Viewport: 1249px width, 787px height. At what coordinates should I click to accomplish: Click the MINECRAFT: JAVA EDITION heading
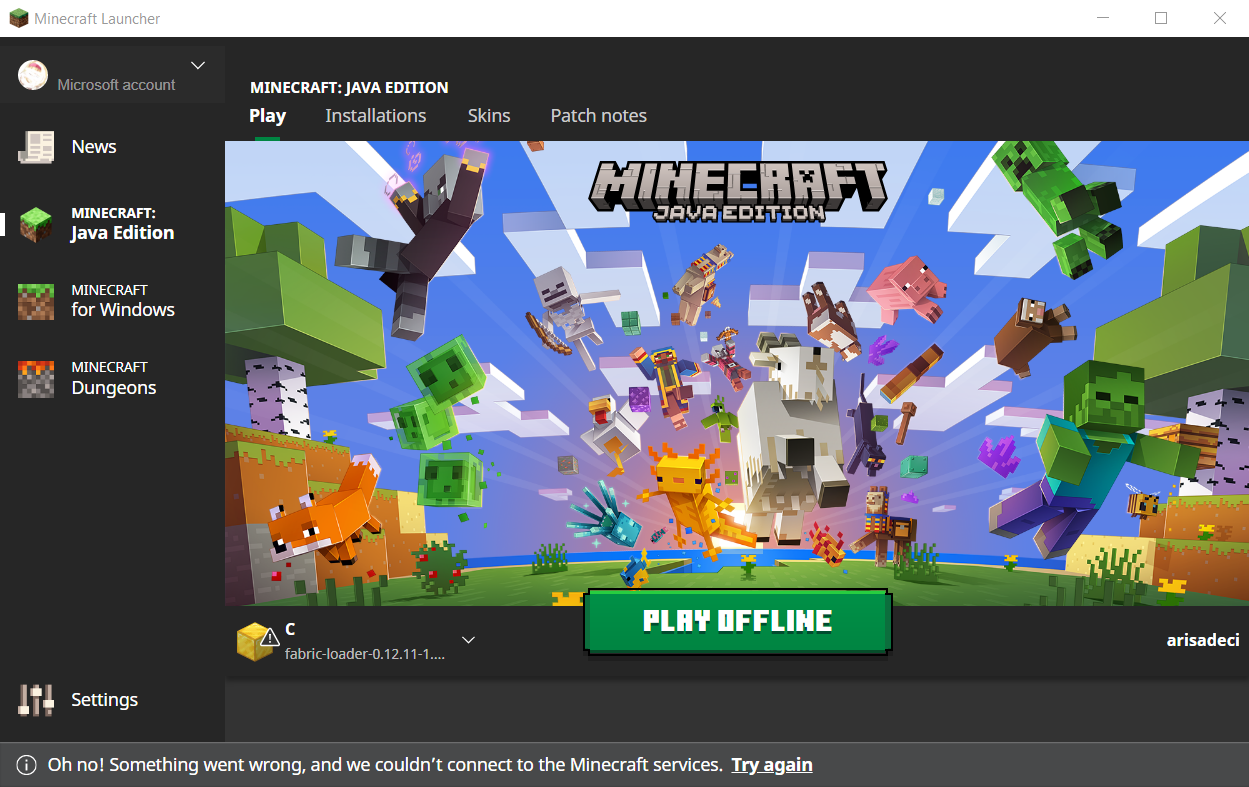[349, 88]
